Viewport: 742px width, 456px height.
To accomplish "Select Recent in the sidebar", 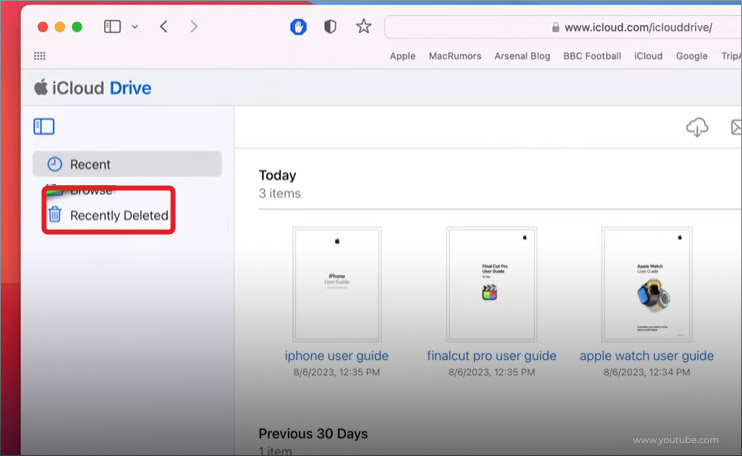I will click(x=127, y=164).
